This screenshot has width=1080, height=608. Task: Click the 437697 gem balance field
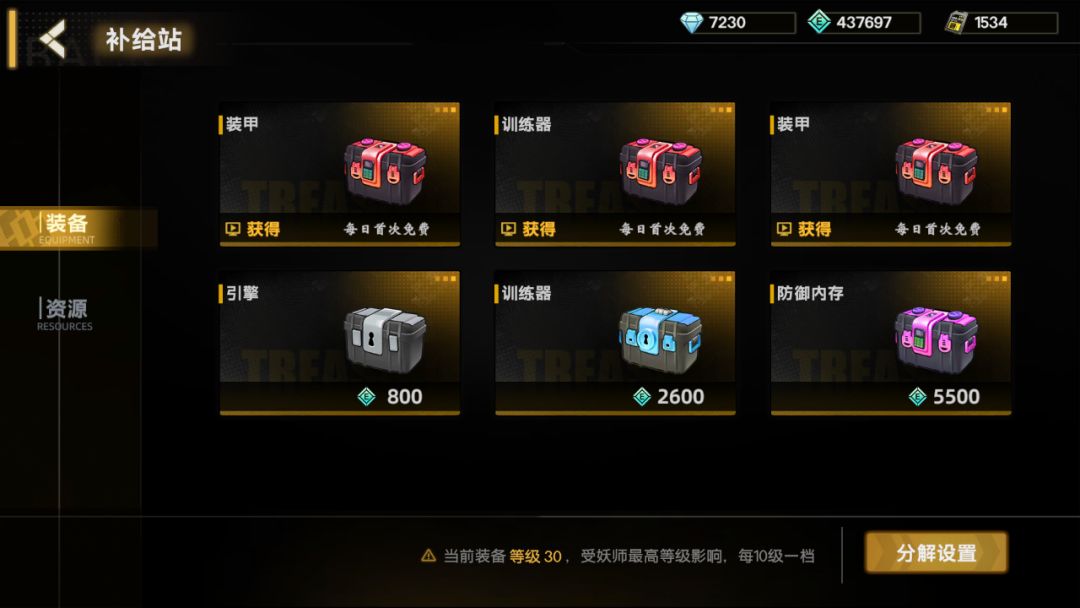[864, 23]
